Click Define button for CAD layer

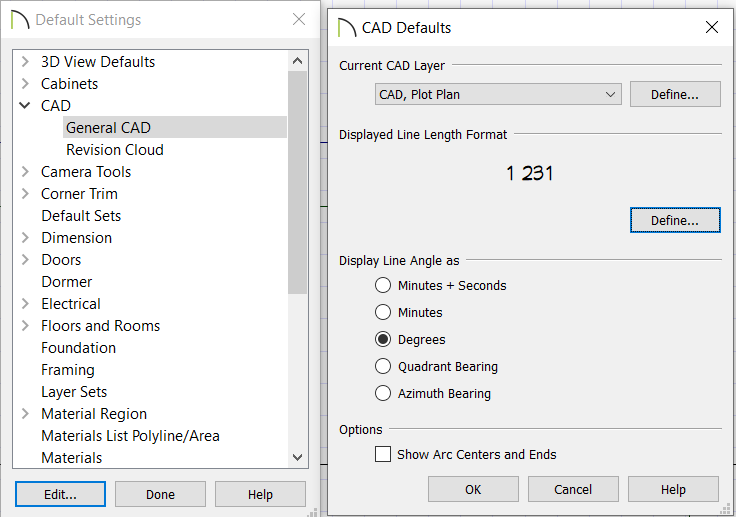(x=675, y=94)
